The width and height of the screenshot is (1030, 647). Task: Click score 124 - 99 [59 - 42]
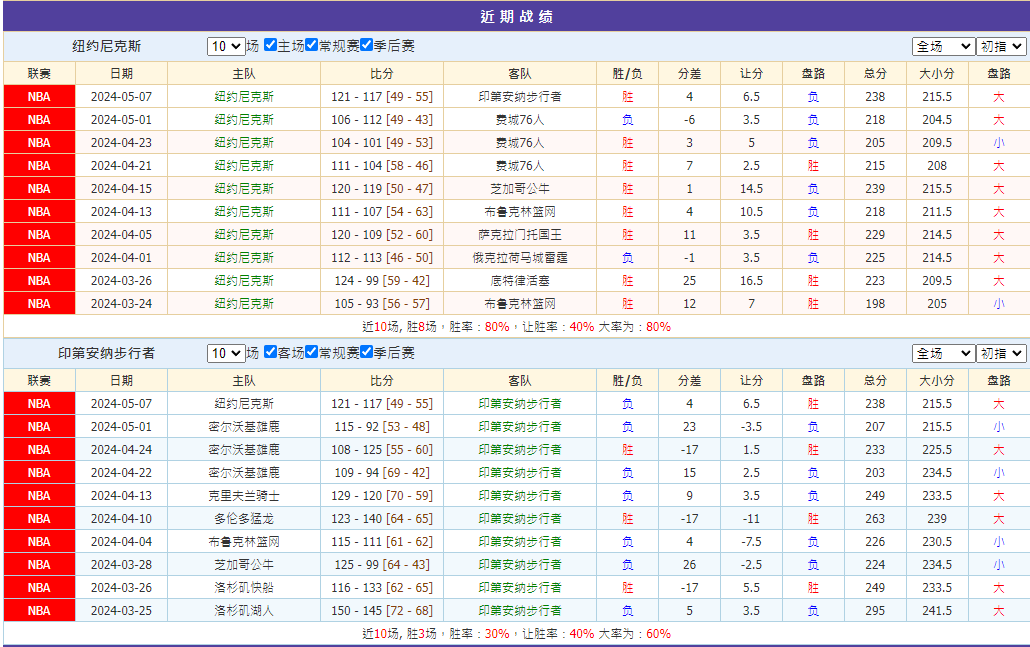click(382, 280)
